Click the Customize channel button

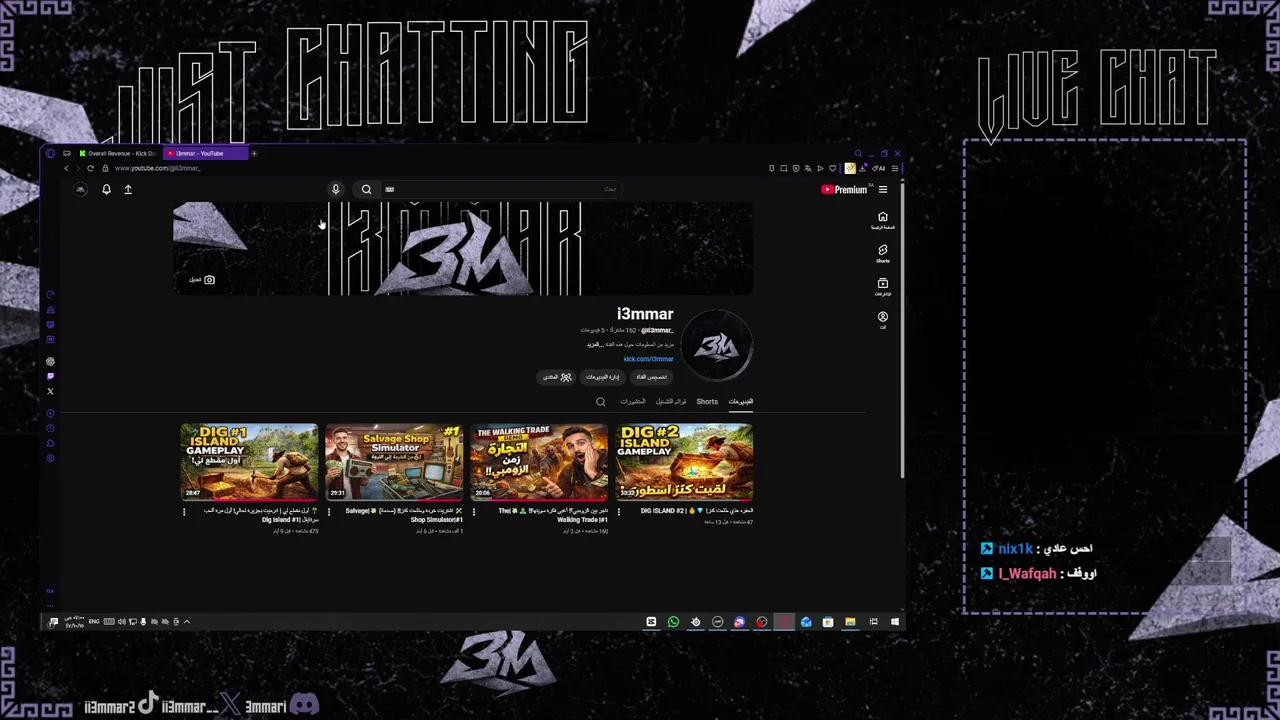(x=652, y=377)
